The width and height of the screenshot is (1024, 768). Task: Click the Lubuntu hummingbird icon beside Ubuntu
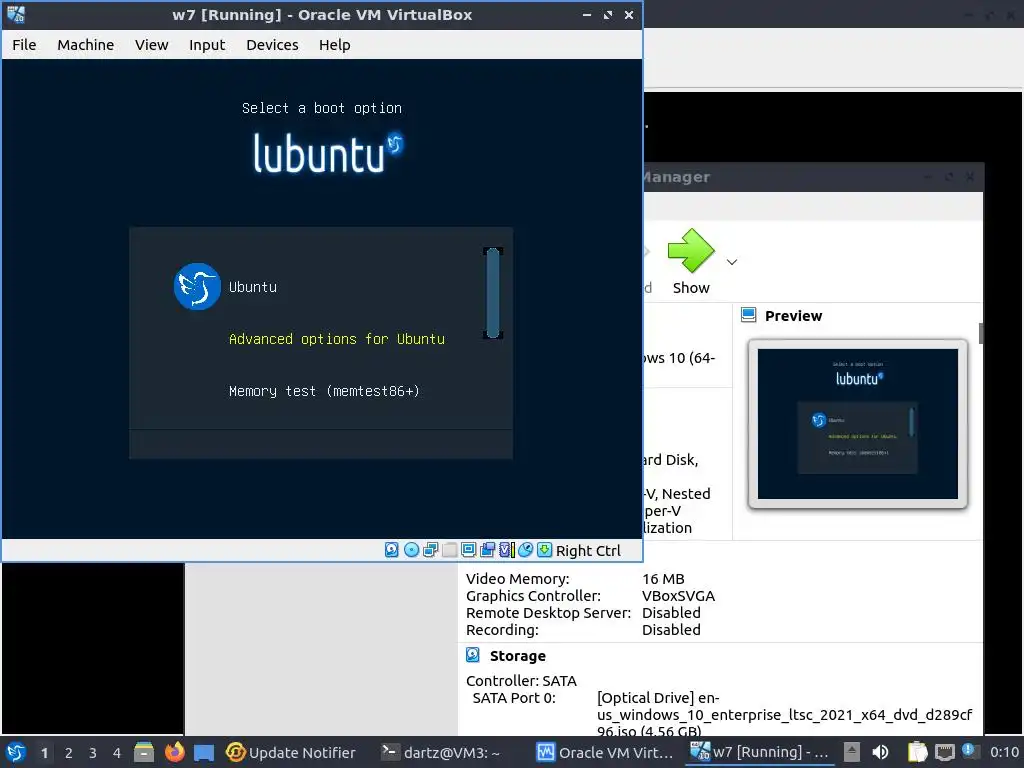tap(197, 287)
